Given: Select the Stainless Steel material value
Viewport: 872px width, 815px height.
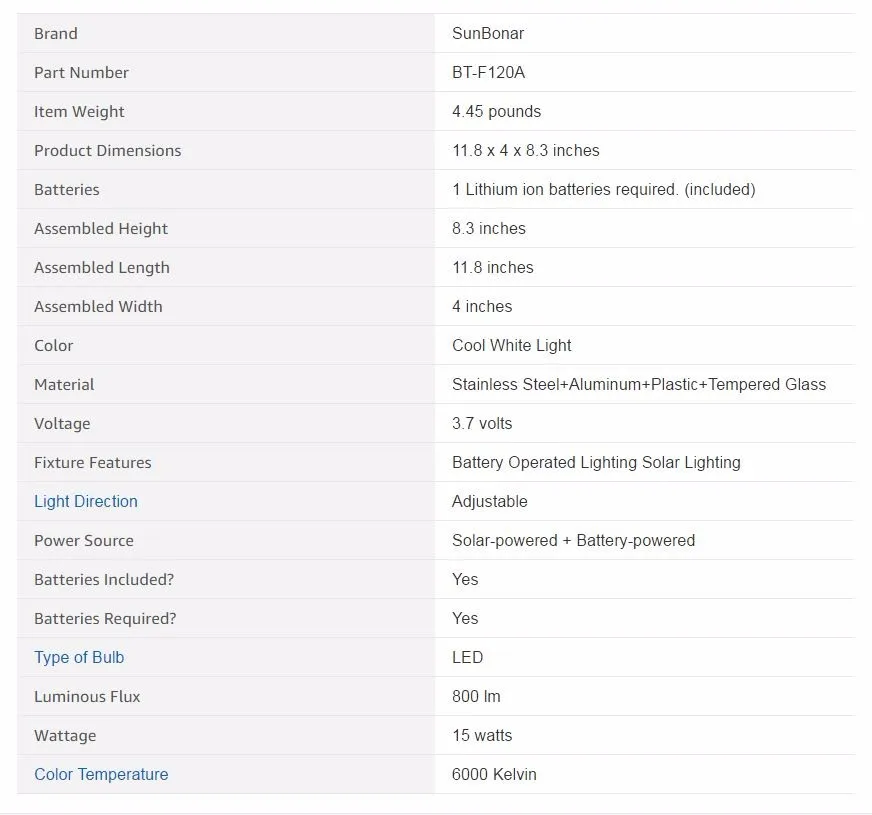Looking at the screenshot, I should click(x=639, y=384).
